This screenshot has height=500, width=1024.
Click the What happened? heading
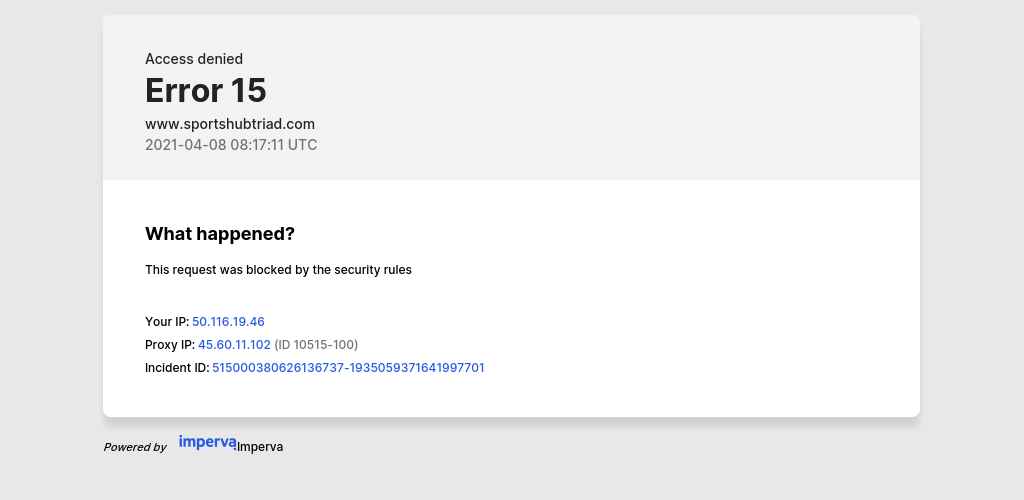point(220,234)
